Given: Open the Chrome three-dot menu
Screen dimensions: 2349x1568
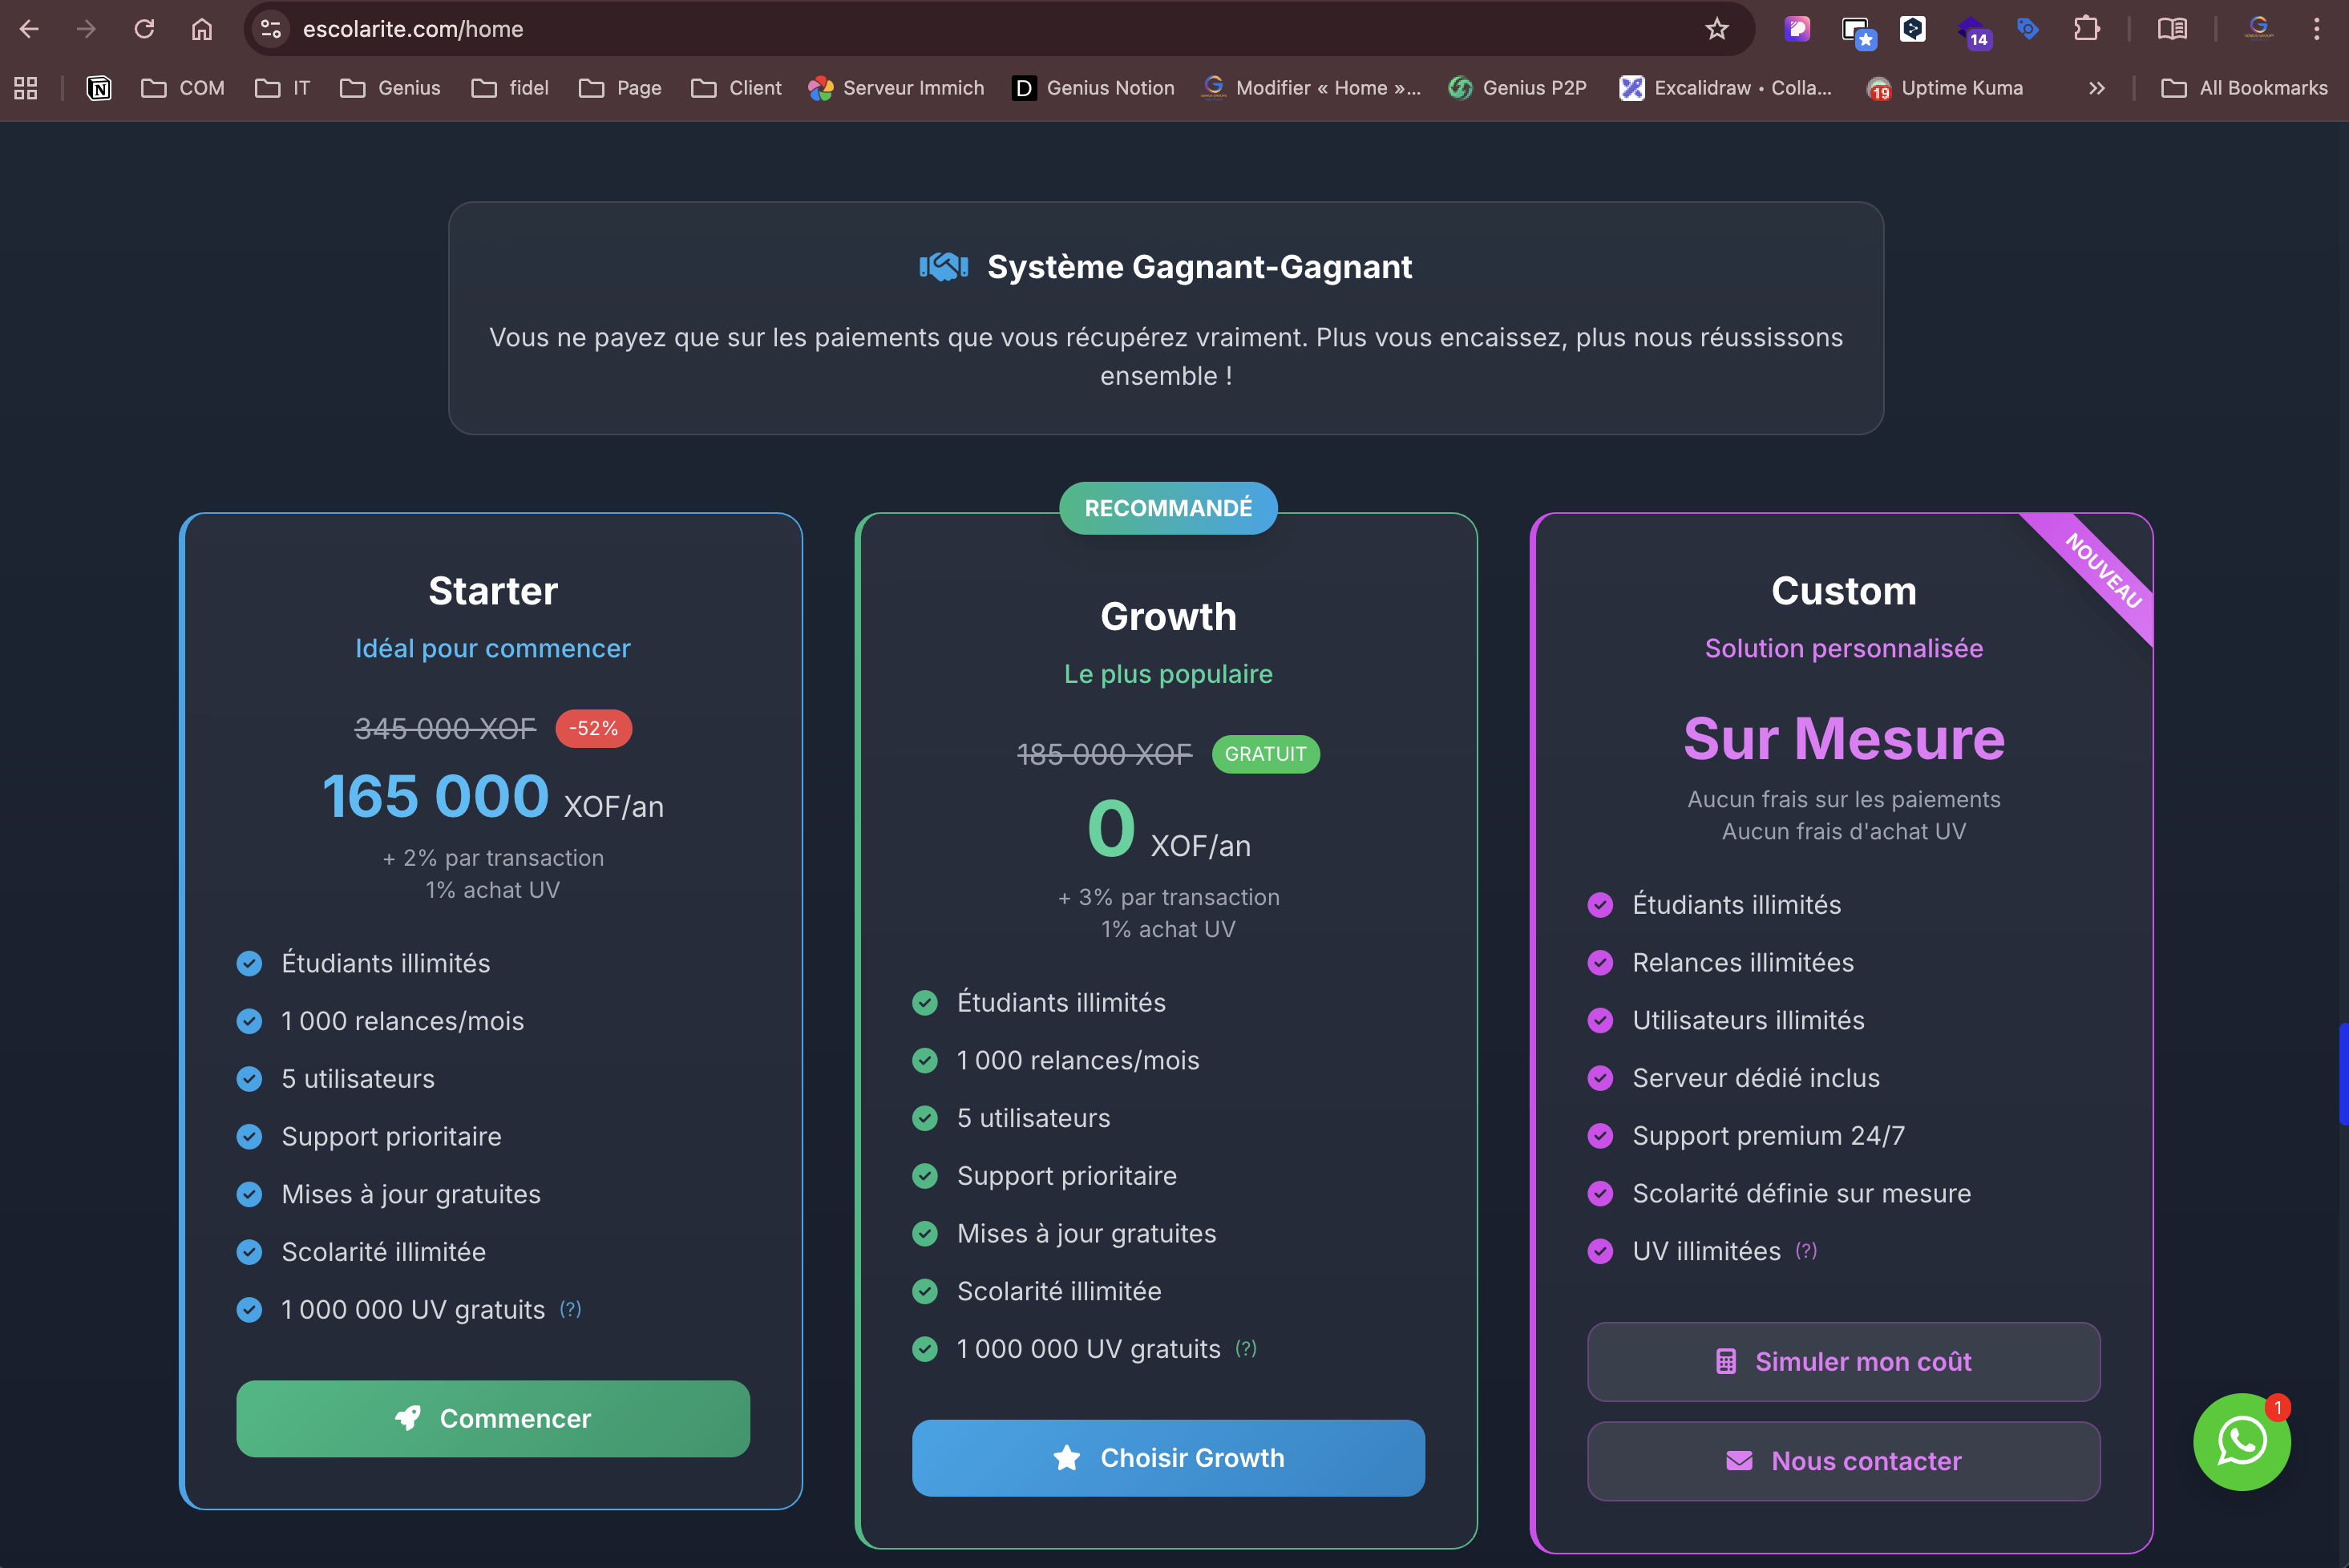Looking at the screenshot, I should (2316, 29).
